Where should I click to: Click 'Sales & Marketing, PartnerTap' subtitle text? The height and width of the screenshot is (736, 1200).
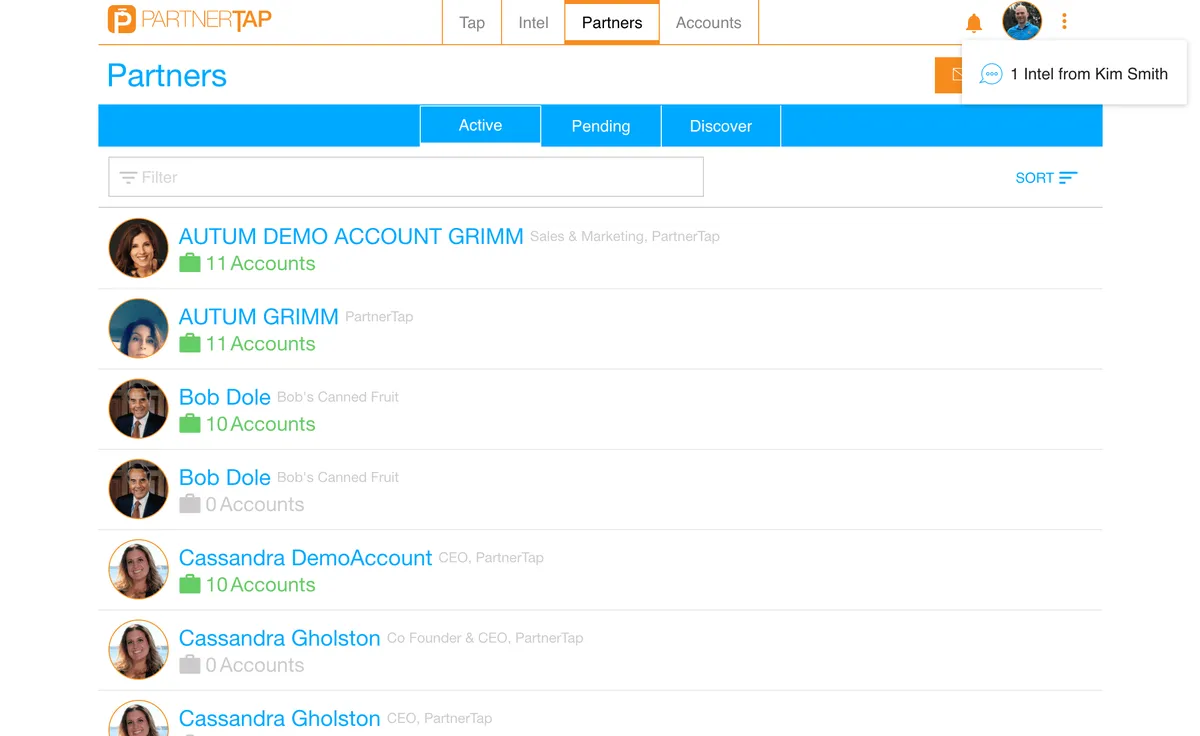tap(625, 237)
